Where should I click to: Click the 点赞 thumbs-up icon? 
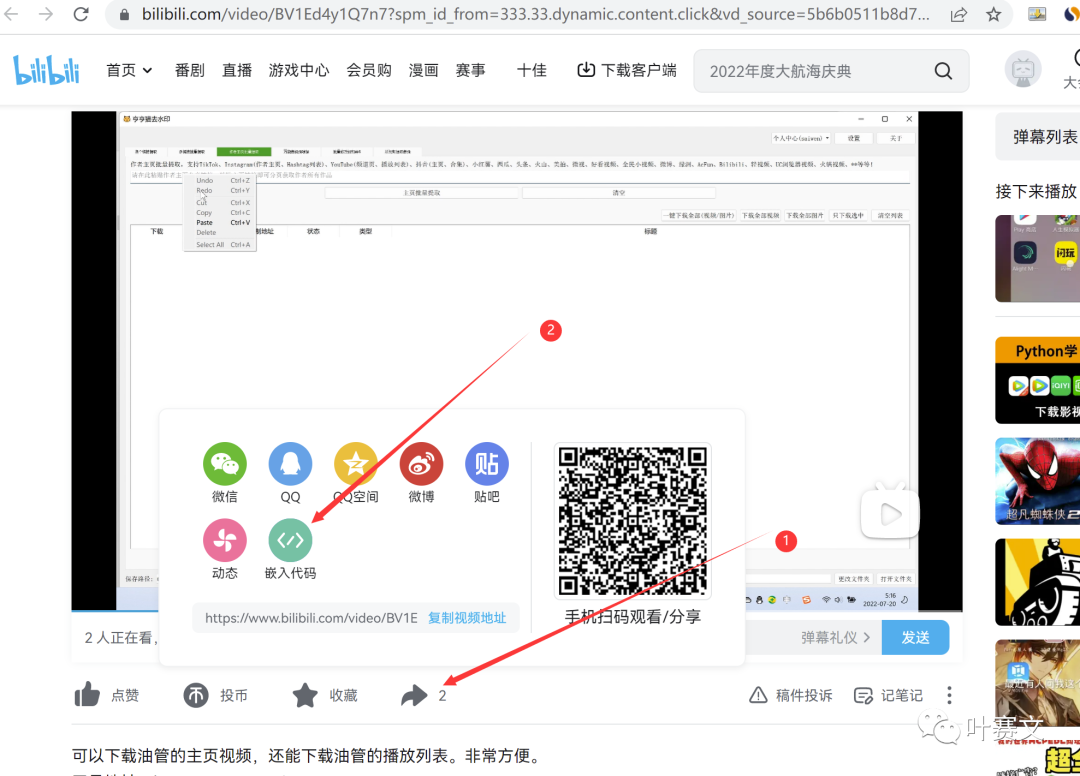point(88,695)
